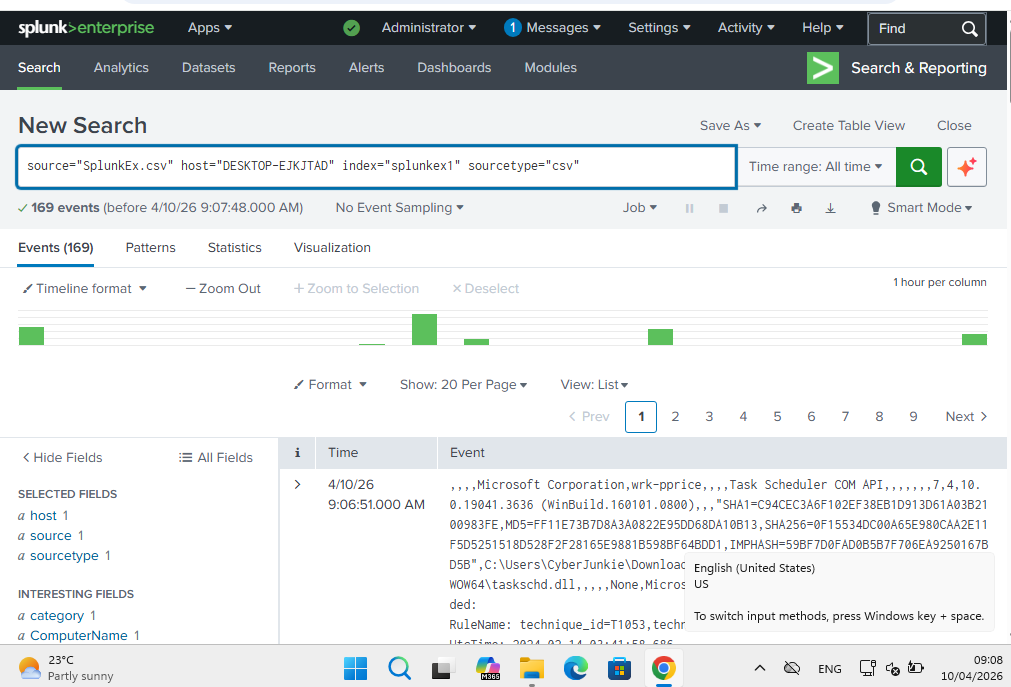The width and height of the screenshot is (1011, 687).
Task: Open the weather widget
Action: (66, 668)
